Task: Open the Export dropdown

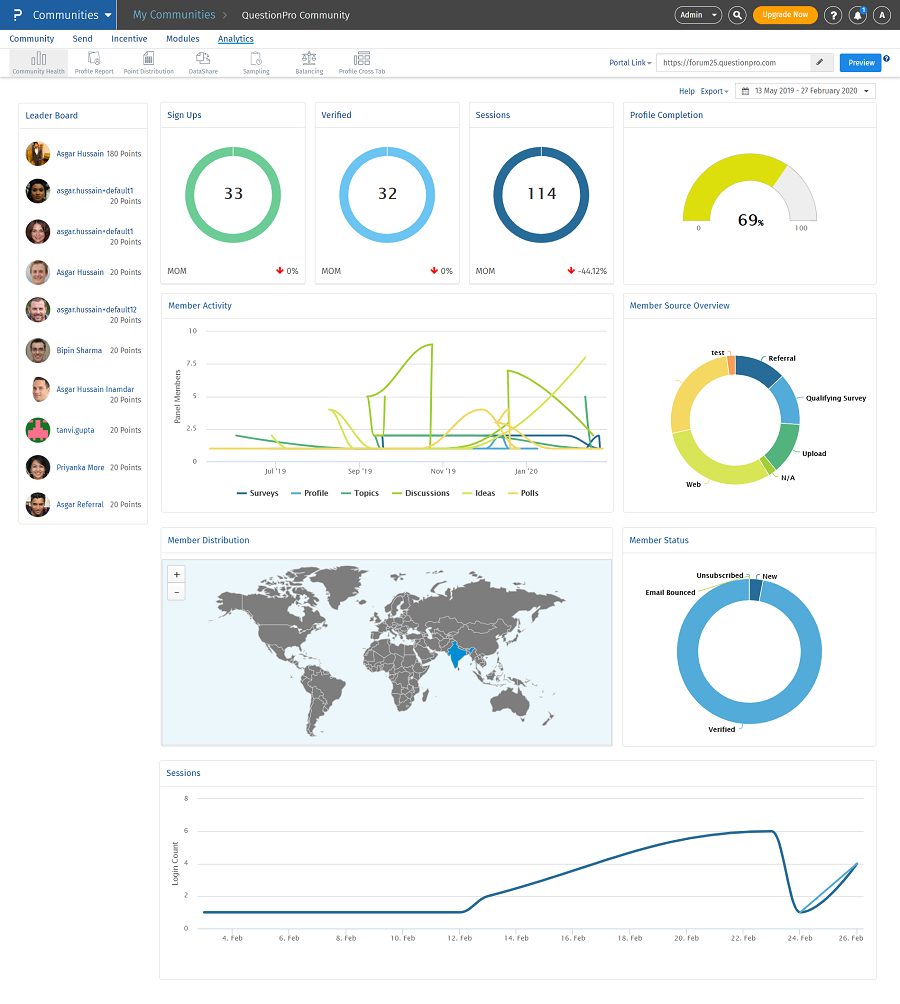Action: [714, 91]
